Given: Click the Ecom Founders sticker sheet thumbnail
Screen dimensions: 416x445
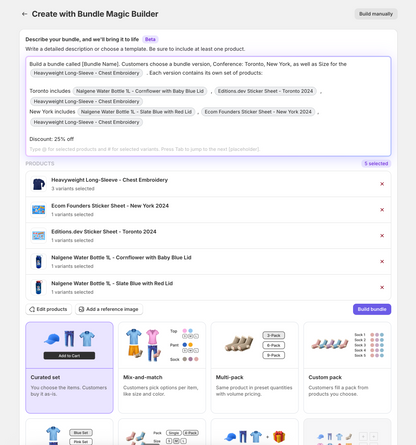Looking at the screenshot, I should (39, 210).
